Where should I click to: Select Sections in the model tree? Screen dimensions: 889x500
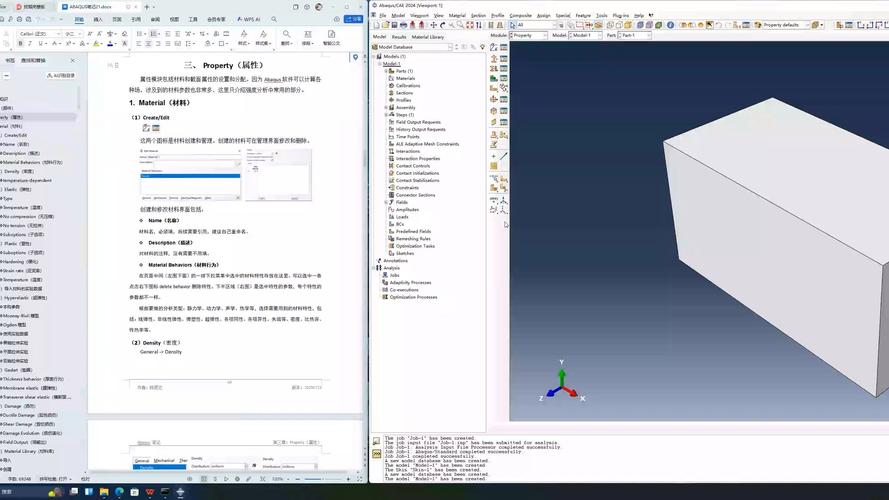click(x=404, y=93)
